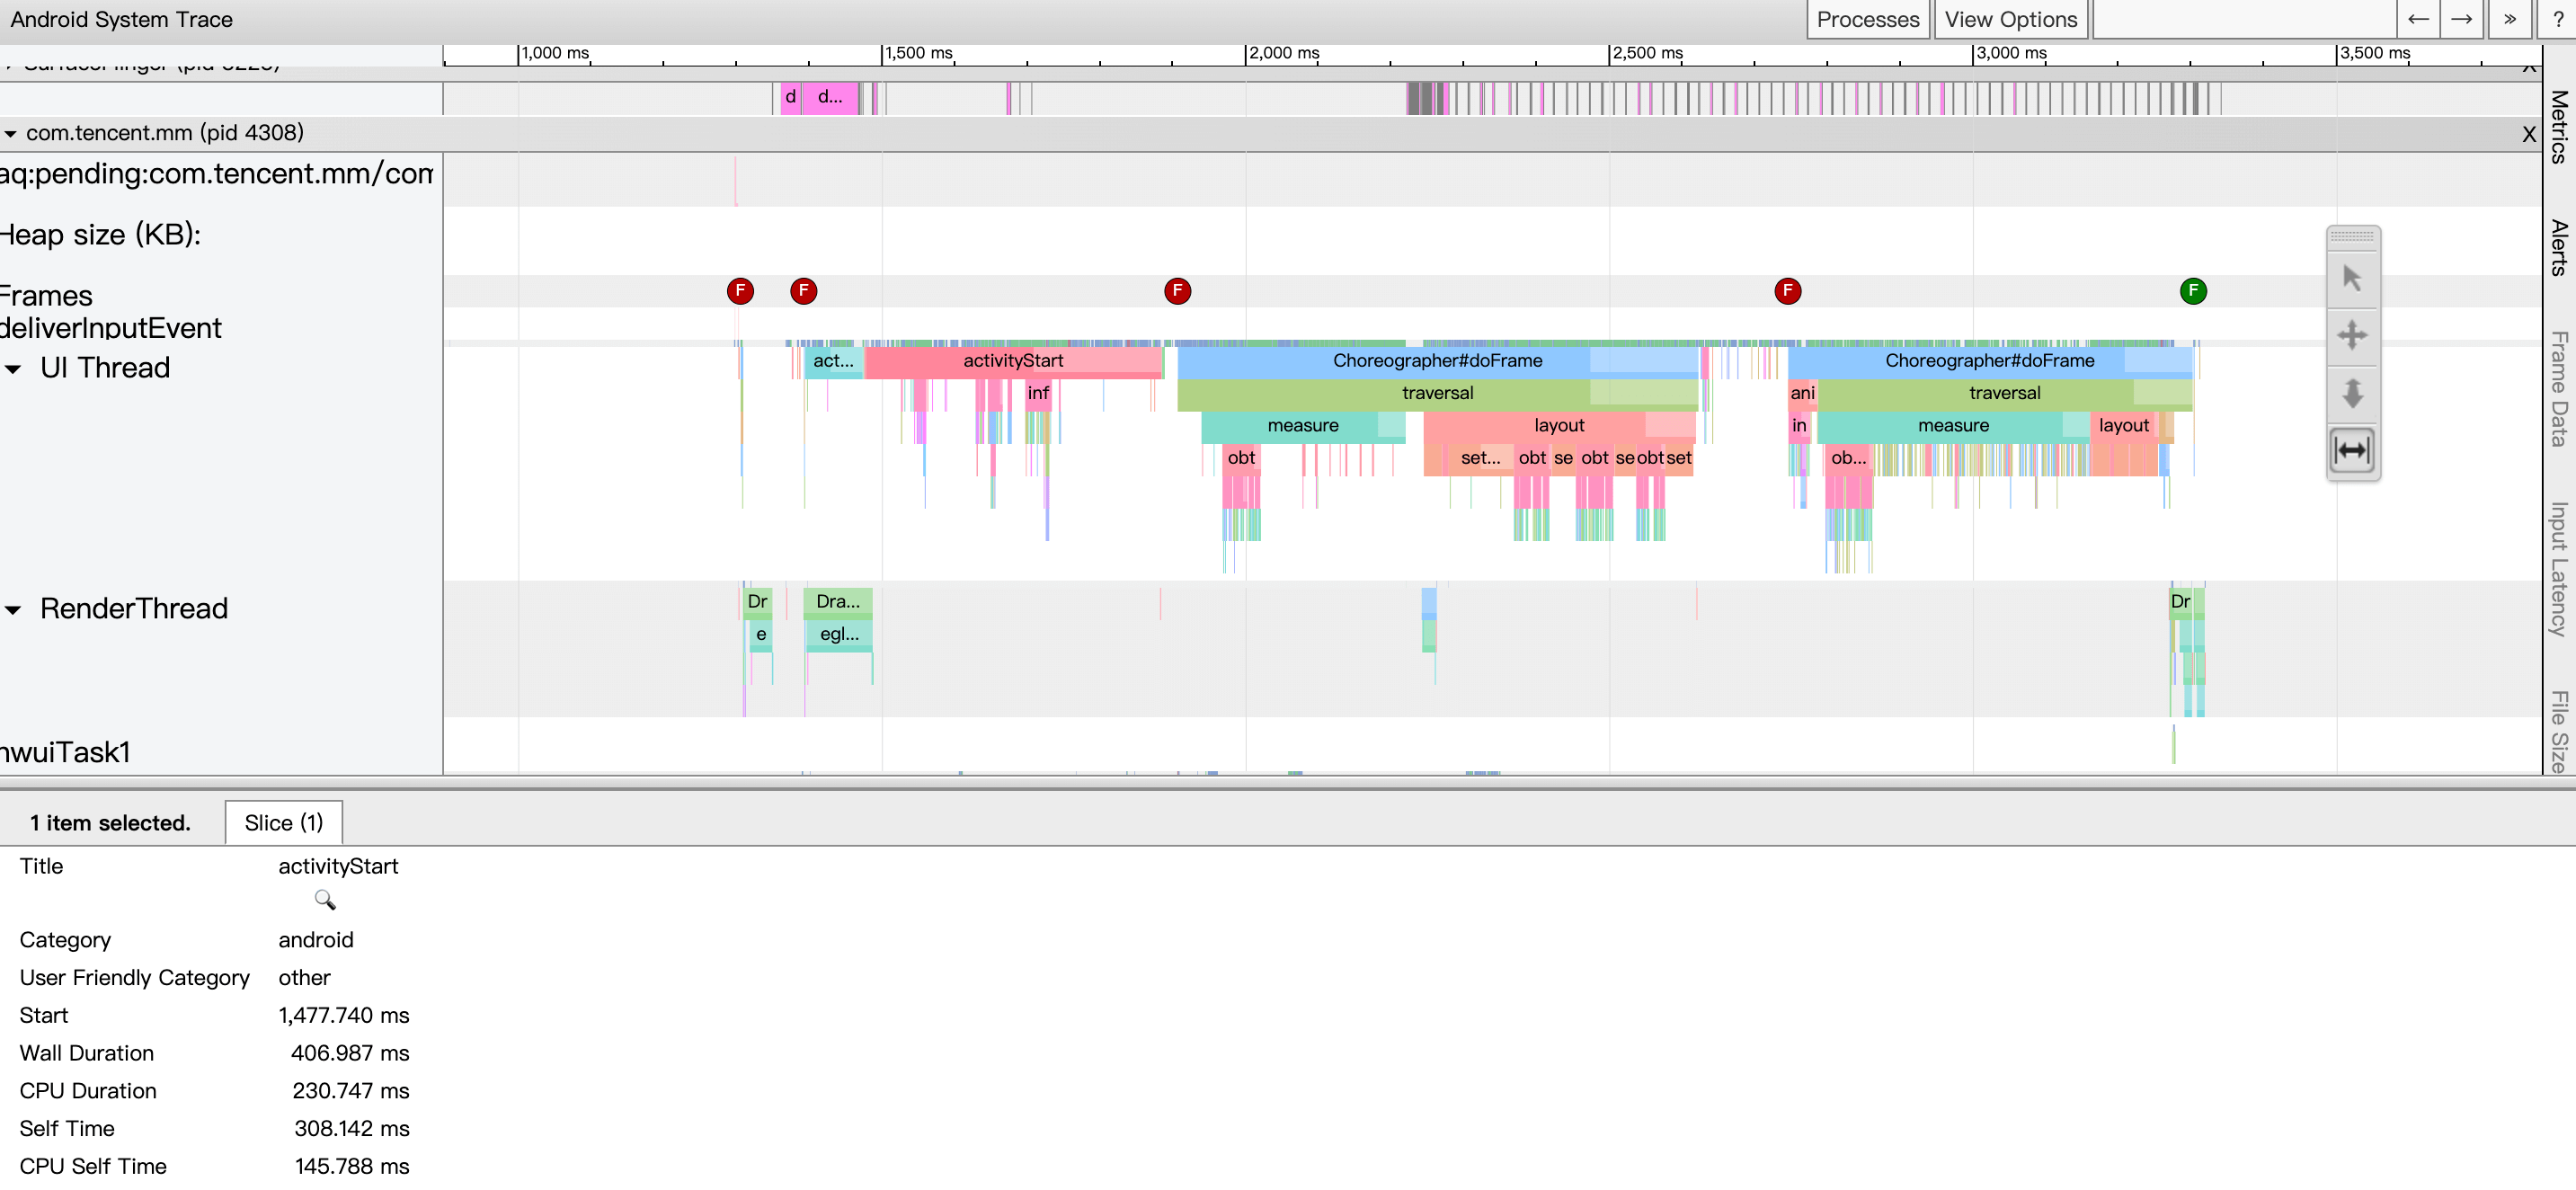Click the left arrow navigation button

(x=2417, y=19)
